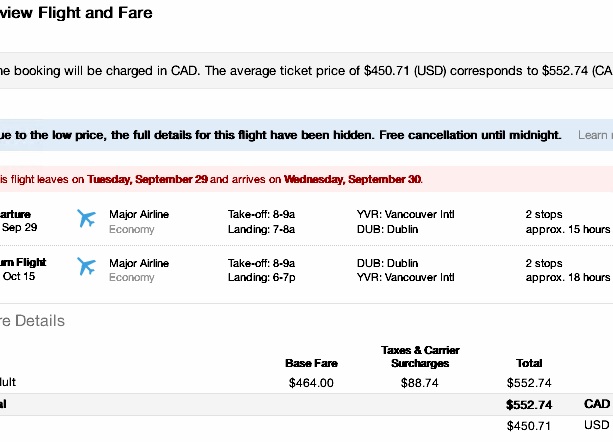Click the departure 2 stops text

[544, 214]
